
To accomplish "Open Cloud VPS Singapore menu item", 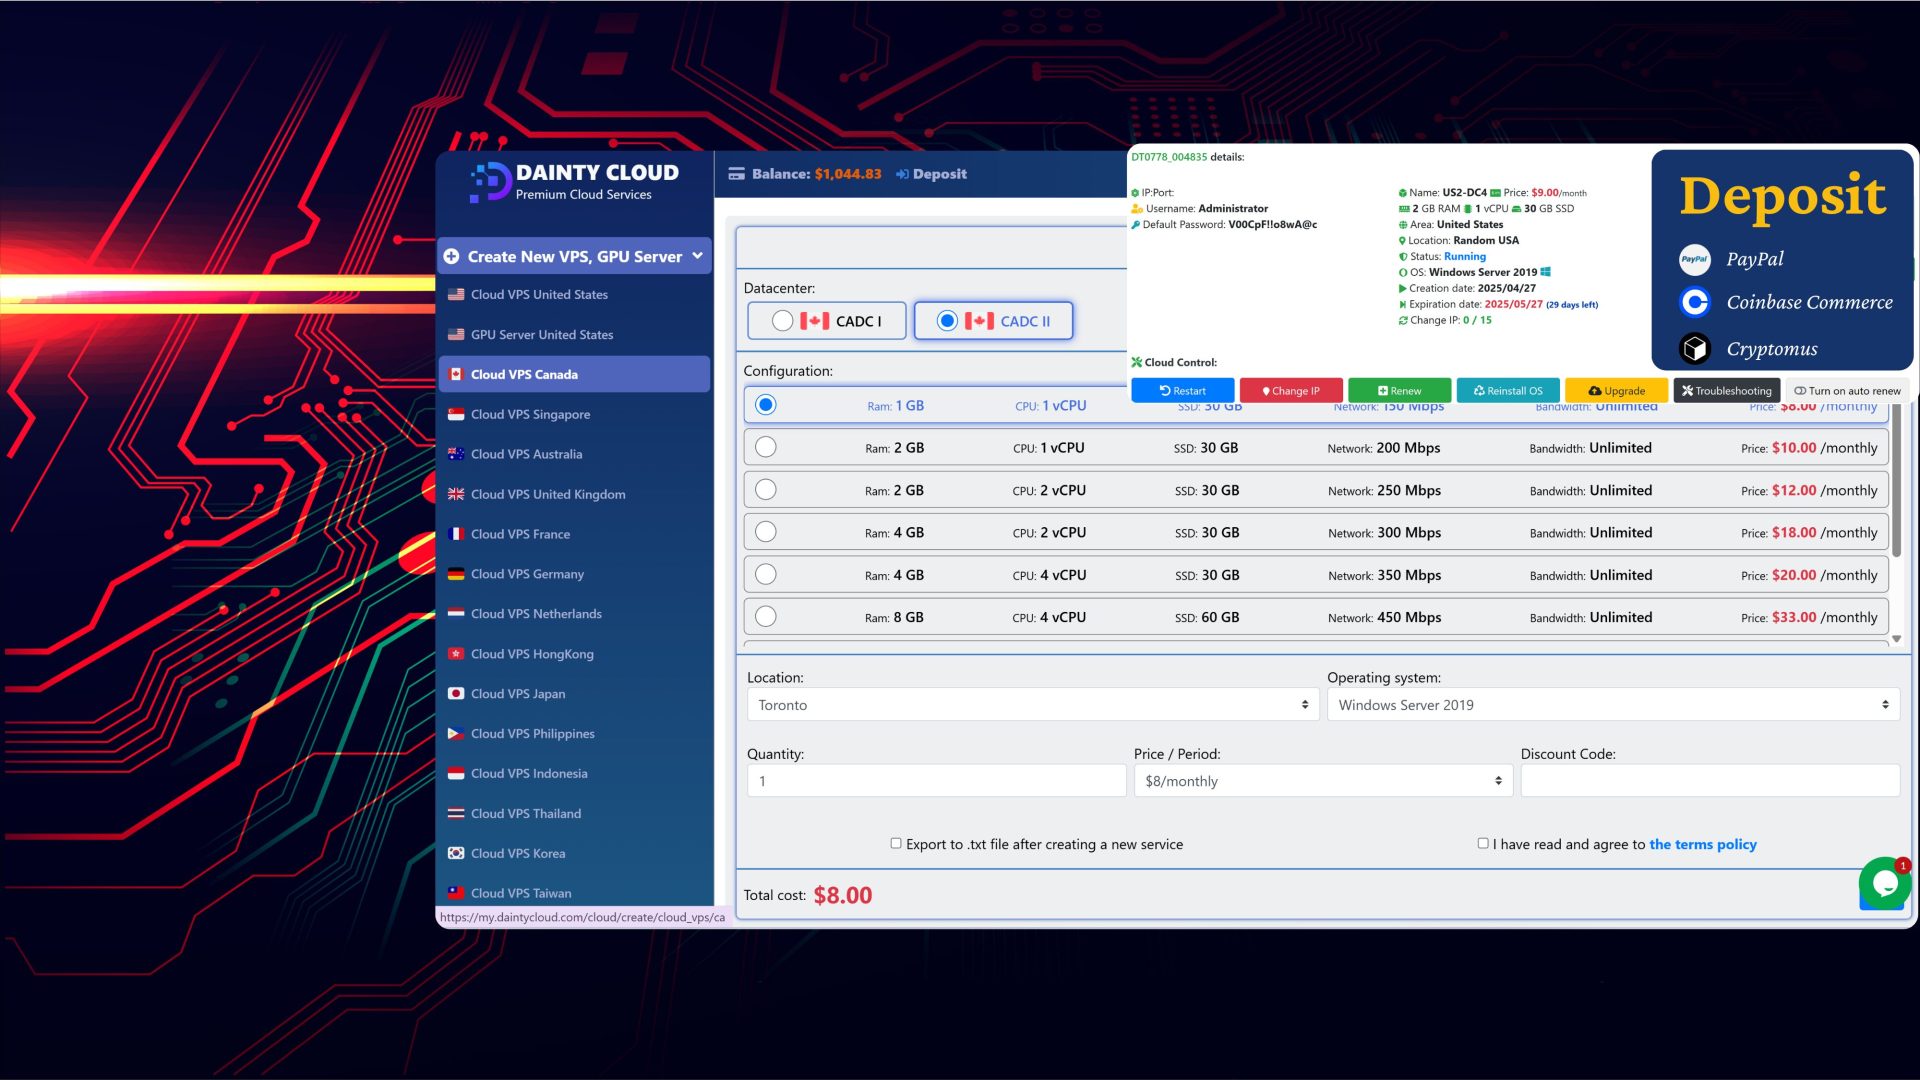I will (574, 414).
